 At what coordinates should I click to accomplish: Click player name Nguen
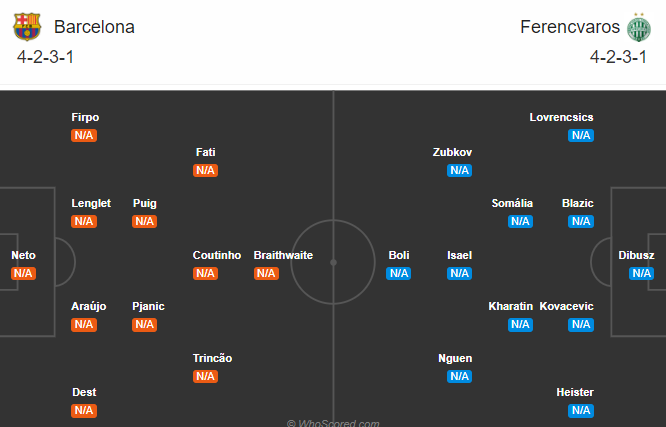455,359
